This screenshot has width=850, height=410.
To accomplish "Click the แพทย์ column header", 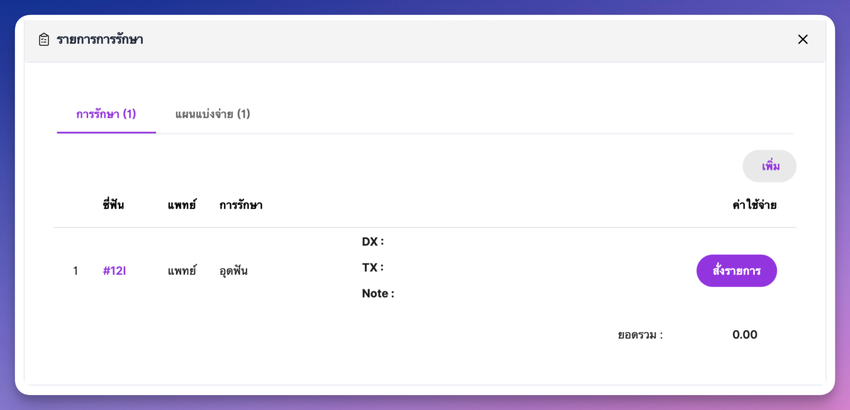I will 182,205.
